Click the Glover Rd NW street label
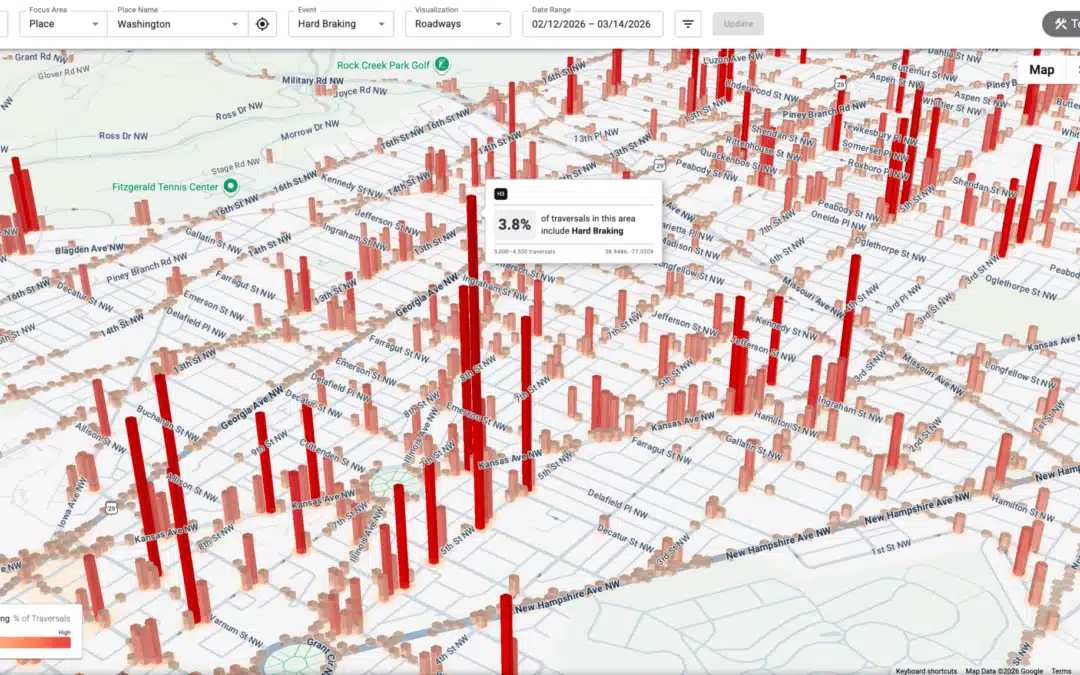The width and height of the screenshot is (1080, 675). [x=63, y=72]
